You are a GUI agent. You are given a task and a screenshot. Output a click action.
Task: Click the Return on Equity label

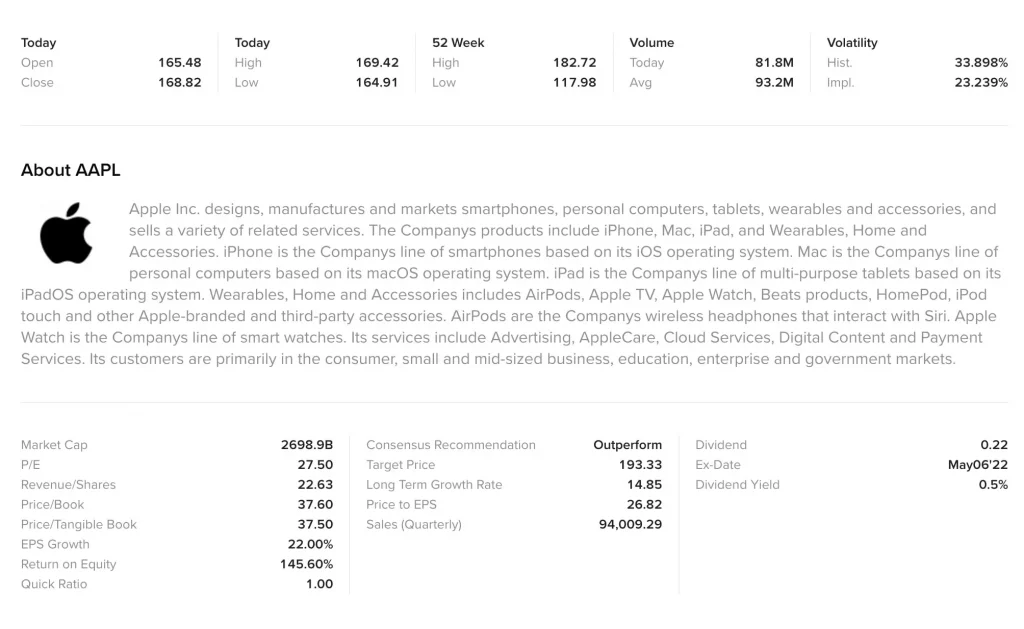68,564
